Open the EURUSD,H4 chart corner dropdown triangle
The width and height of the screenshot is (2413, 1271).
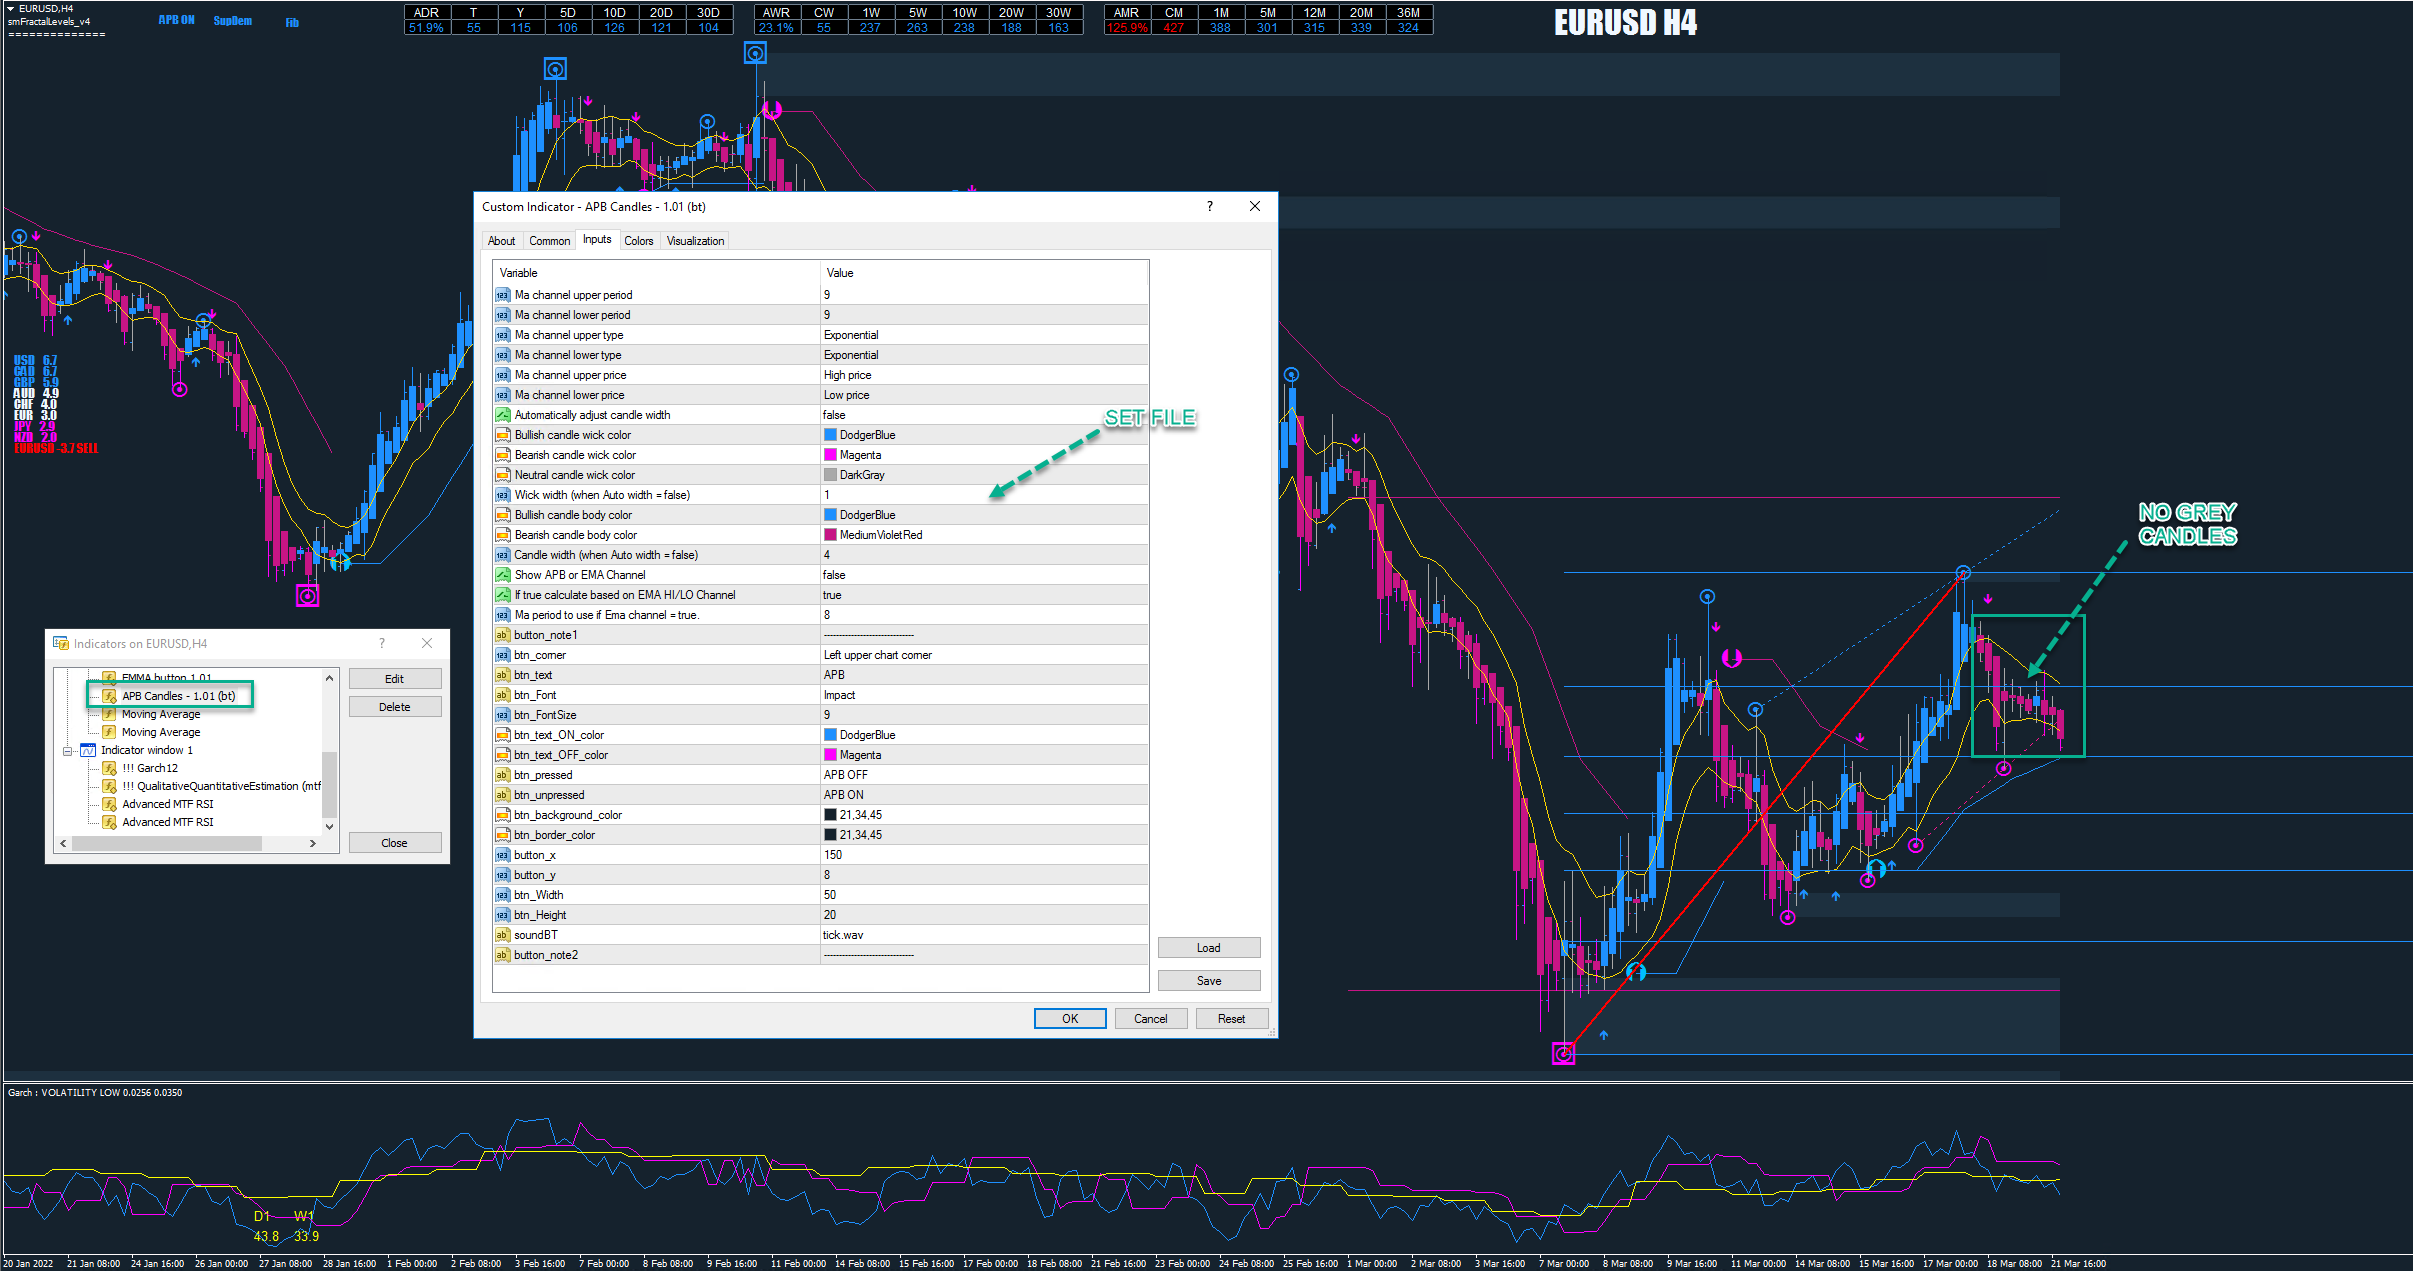click(x=10, y=8)
